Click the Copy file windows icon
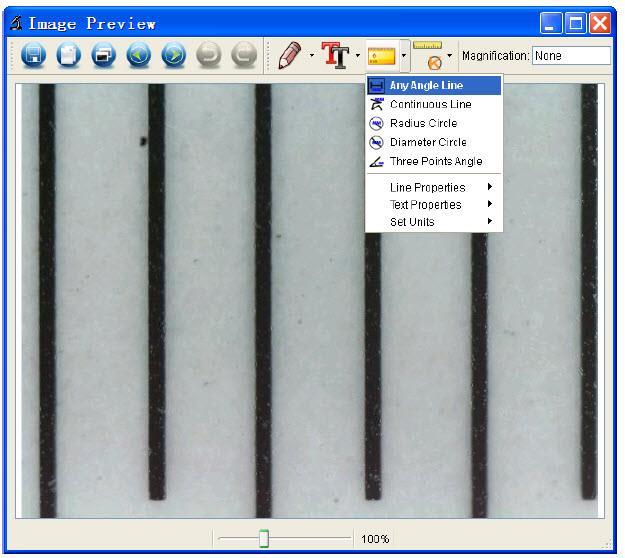625x558 pixels. 104,55
